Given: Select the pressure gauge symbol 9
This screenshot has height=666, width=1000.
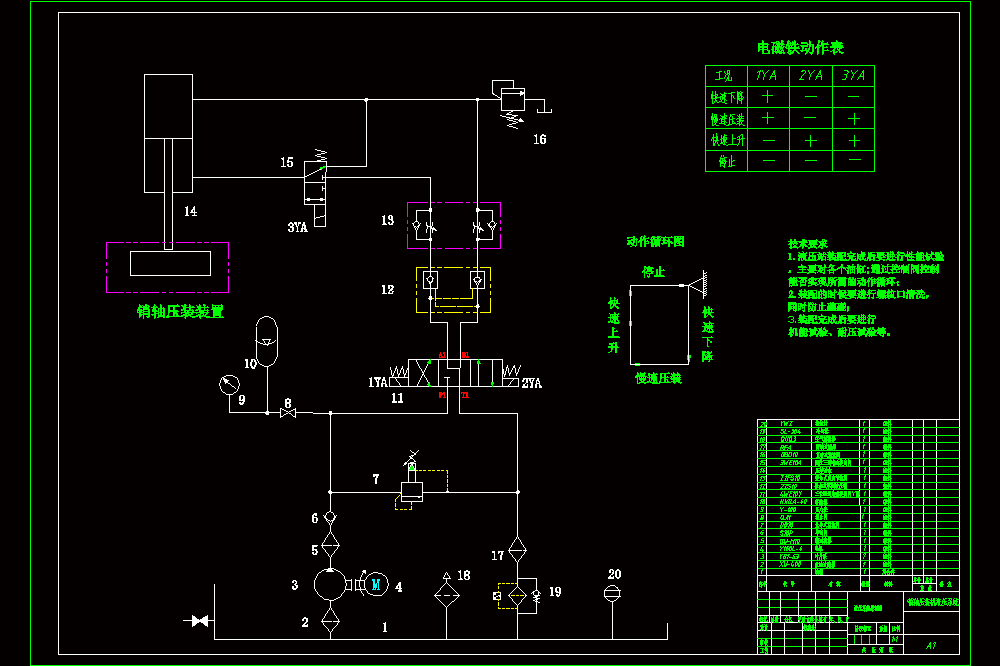Looking at the screenshot, I should (x=229, y=385).
